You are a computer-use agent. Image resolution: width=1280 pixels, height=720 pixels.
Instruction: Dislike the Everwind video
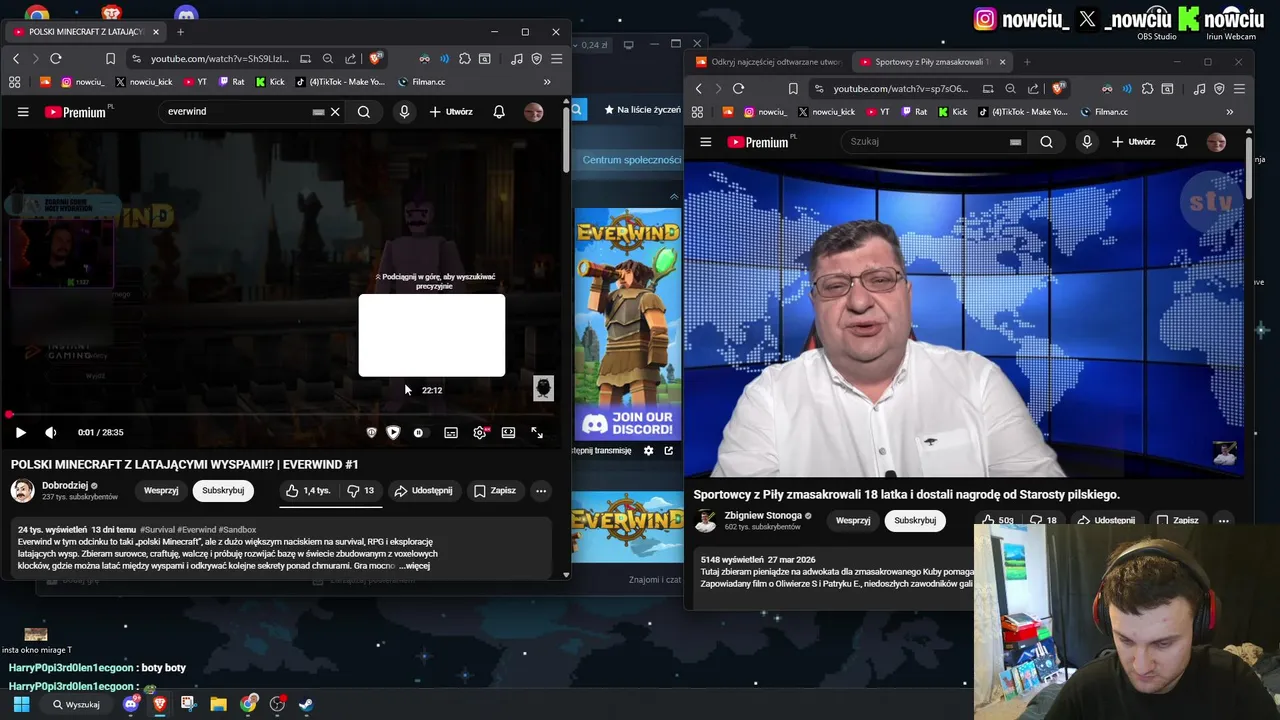(361, 491)
